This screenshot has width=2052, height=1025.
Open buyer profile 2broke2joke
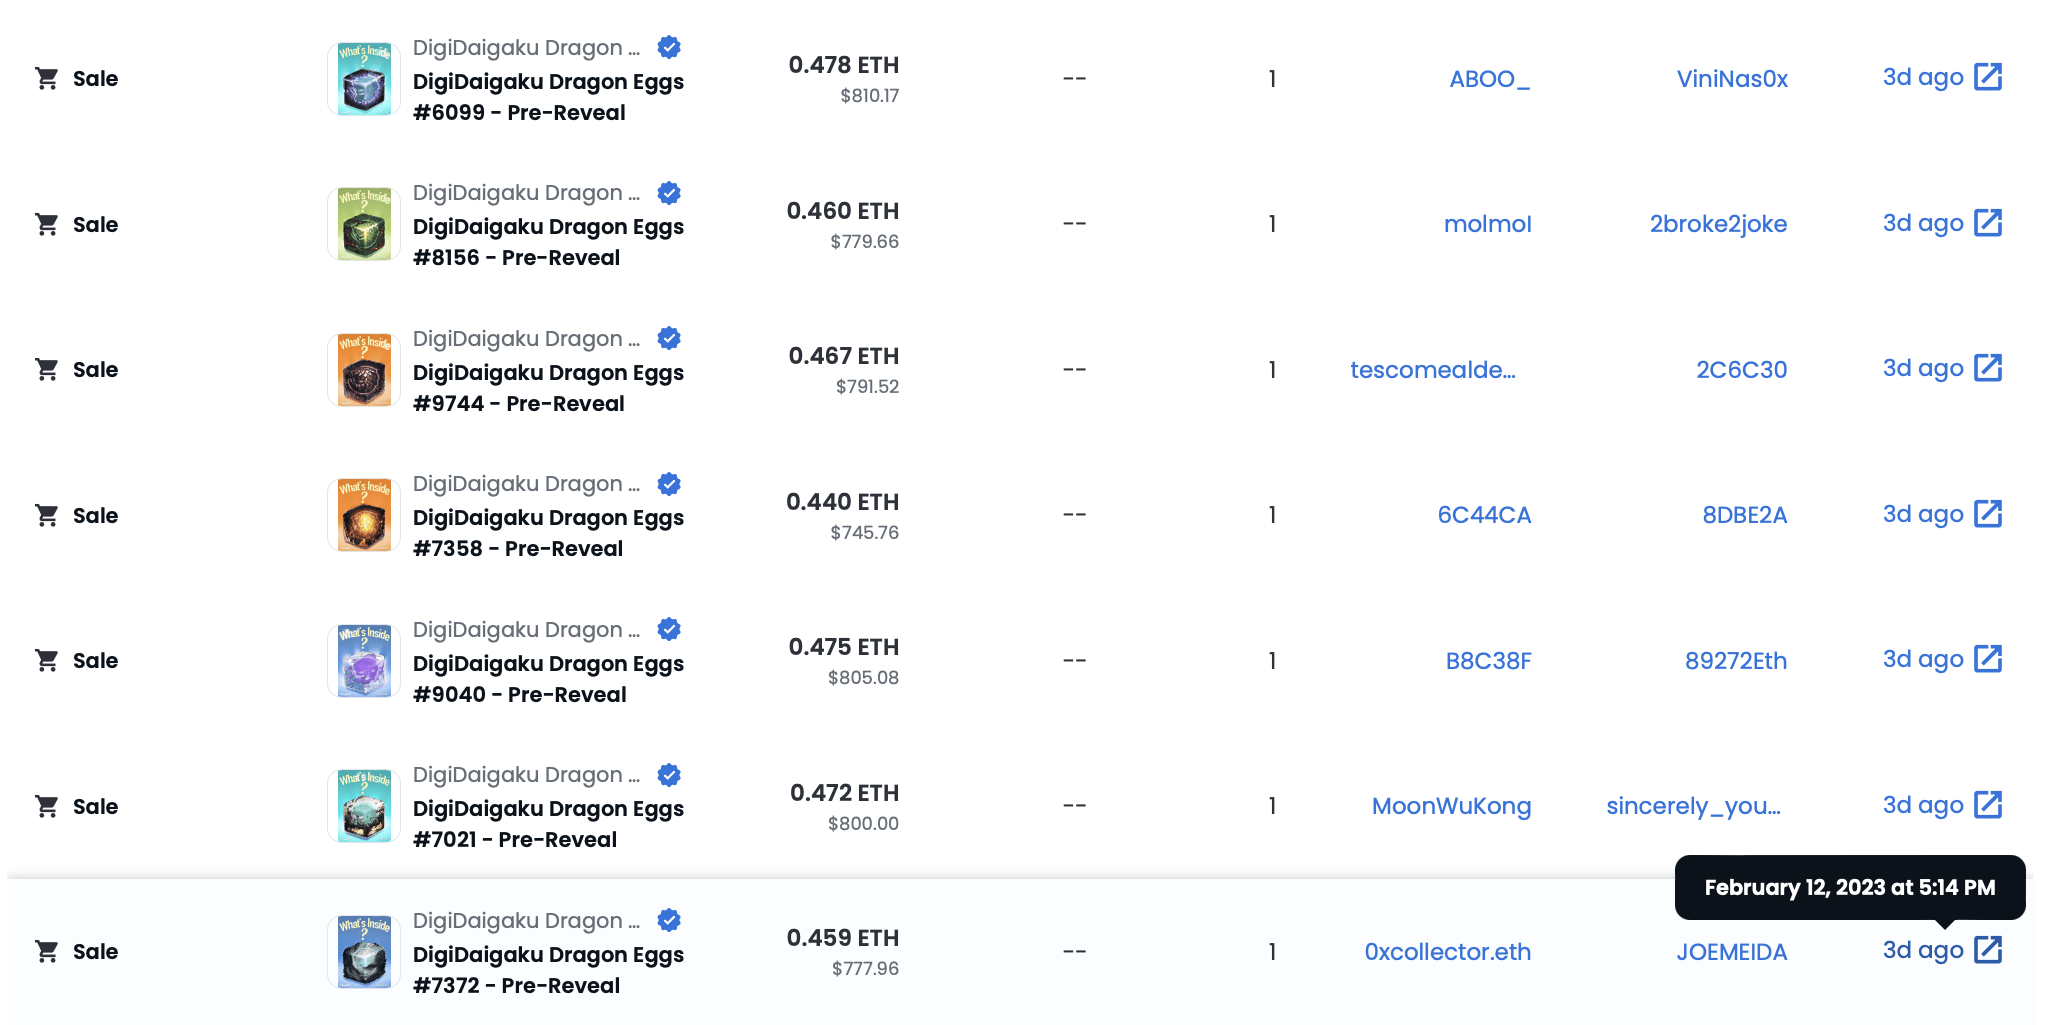[1718, 224]
